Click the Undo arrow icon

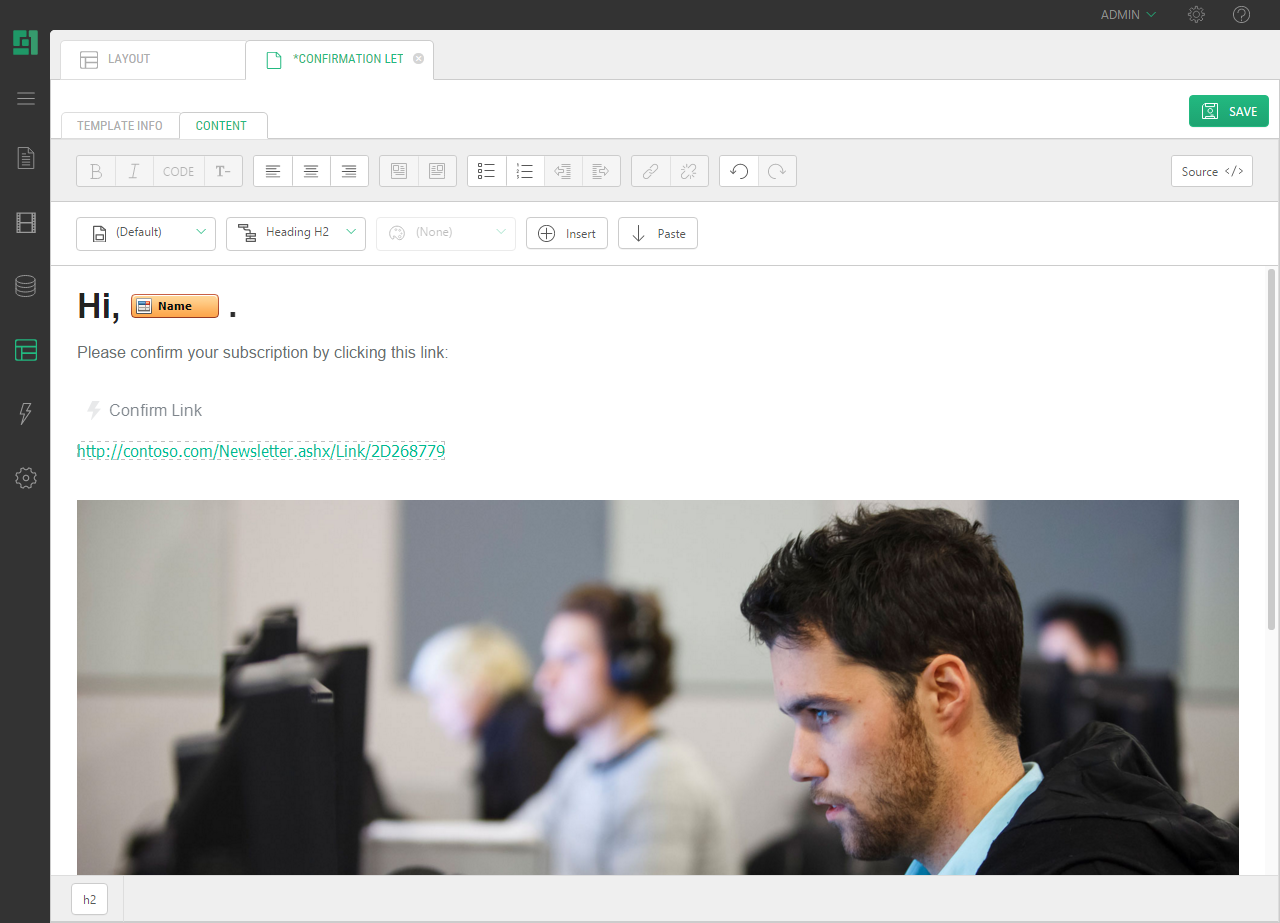click(739, 171)
